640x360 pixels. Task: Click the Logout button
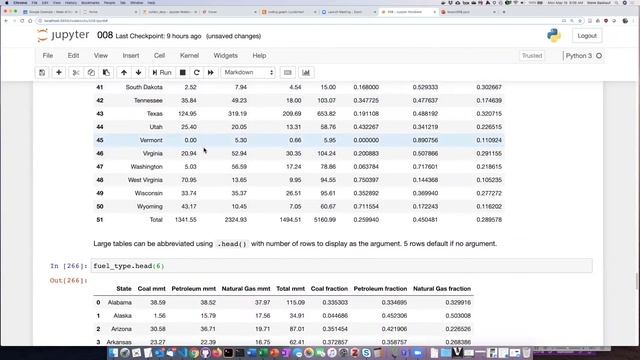click(x=587, y=36)
